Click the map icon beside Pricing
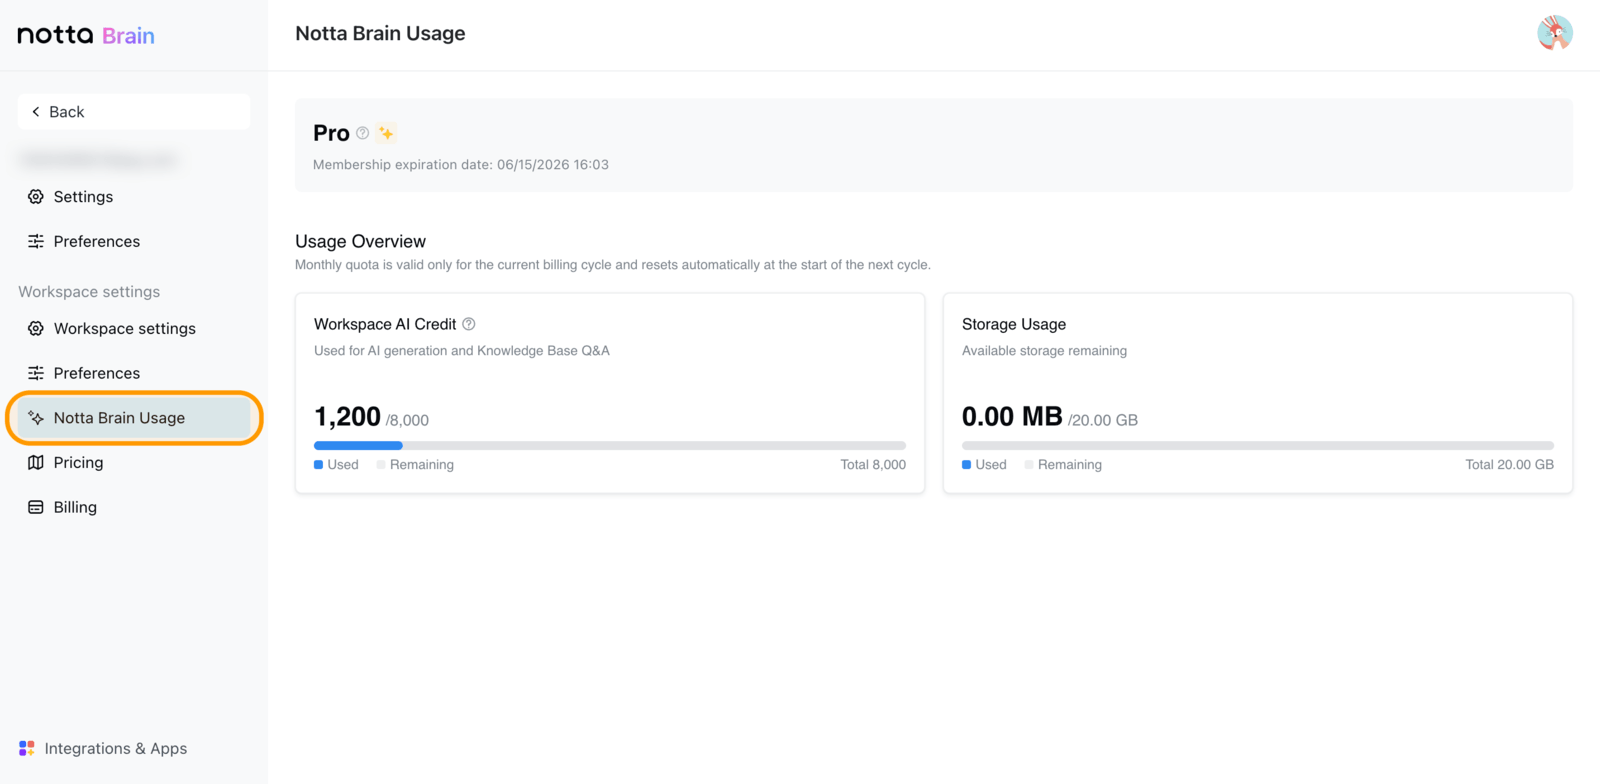The image size is (1600, 784). (x=36, y=463)
